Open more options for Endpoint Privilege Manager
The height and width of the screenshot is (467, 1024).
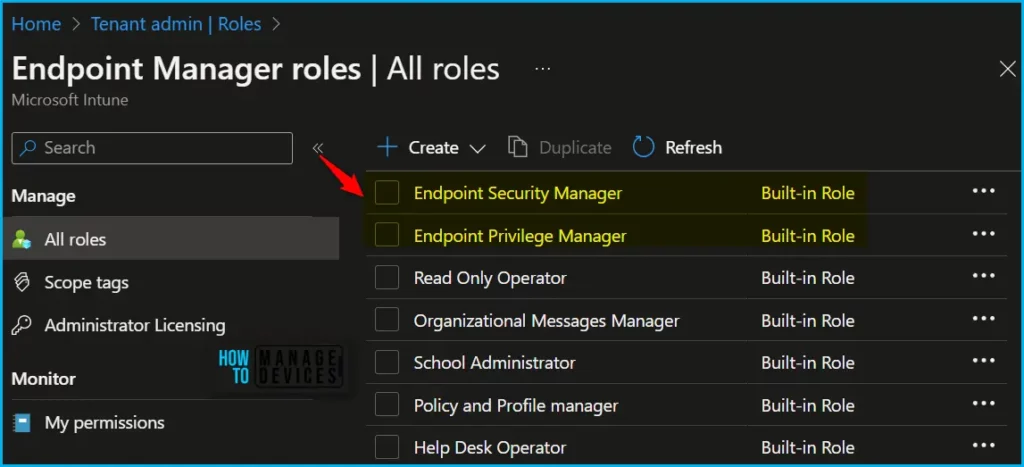coord(984,234)
